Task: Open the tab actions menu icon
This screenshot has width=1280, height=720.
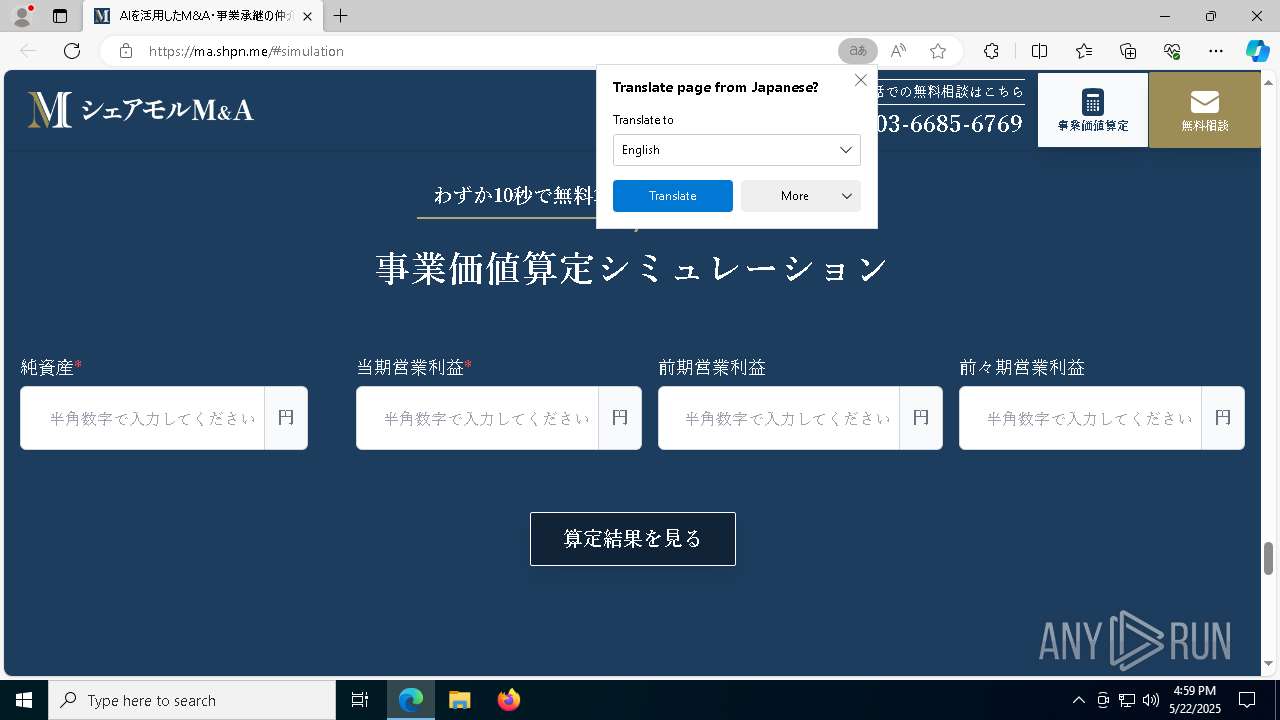Action: [60, 16]
